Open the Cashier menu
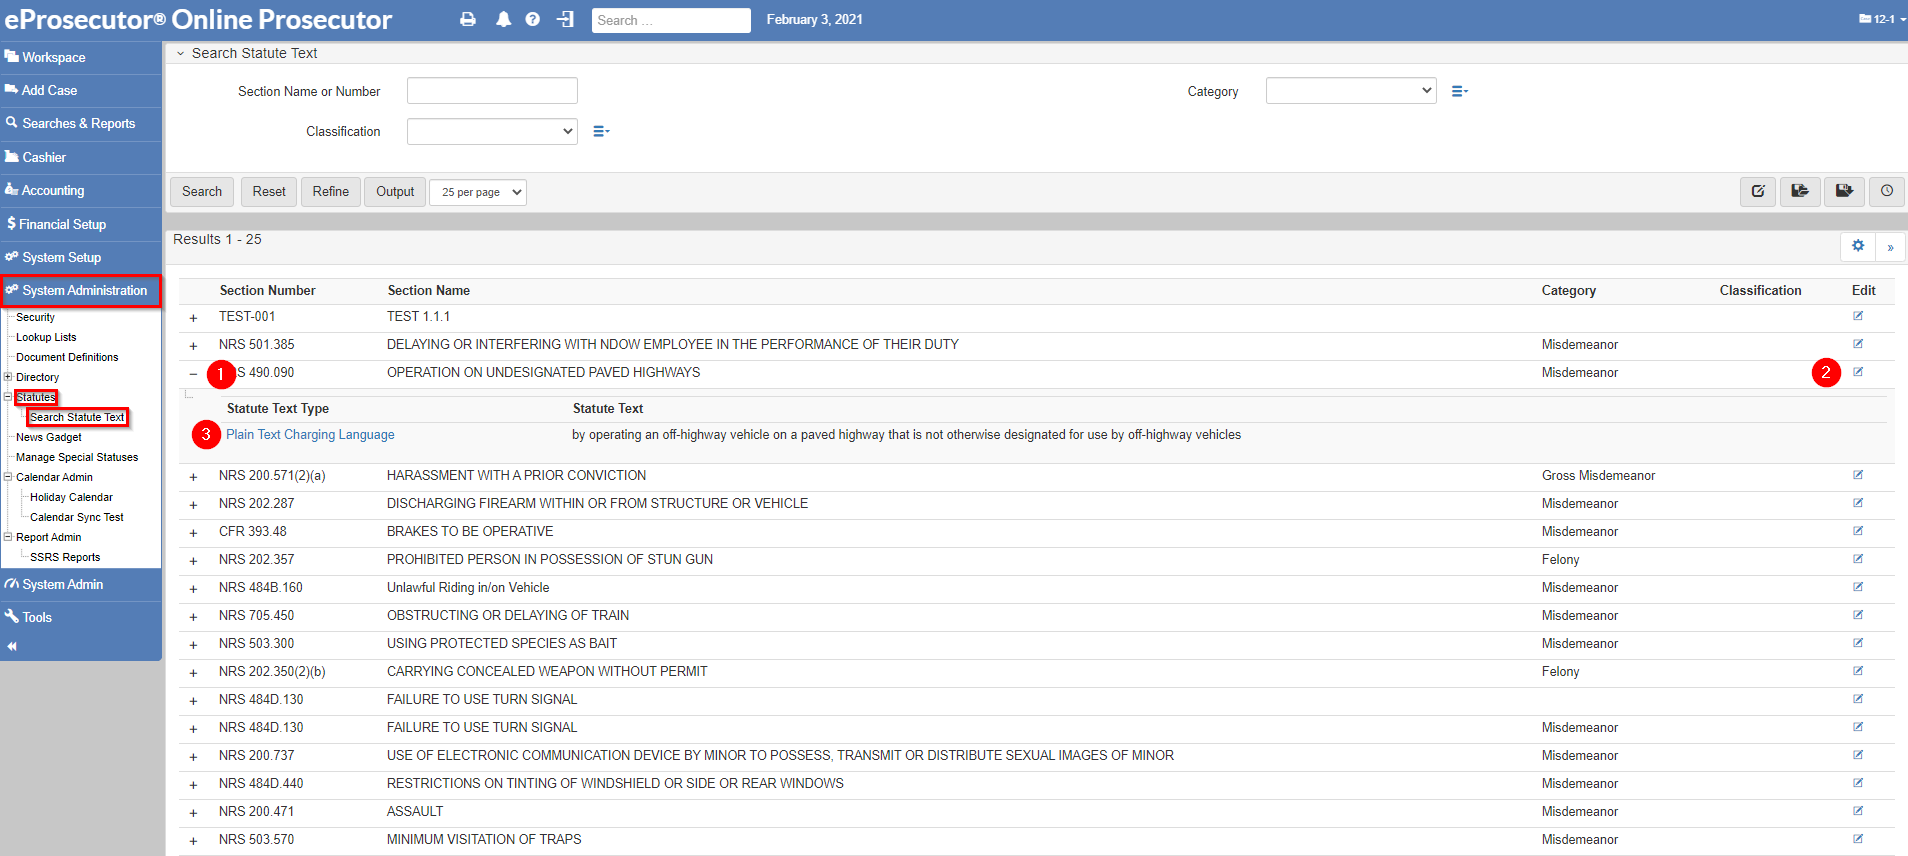Screen dimensions: 1908x856 (80, 157)
